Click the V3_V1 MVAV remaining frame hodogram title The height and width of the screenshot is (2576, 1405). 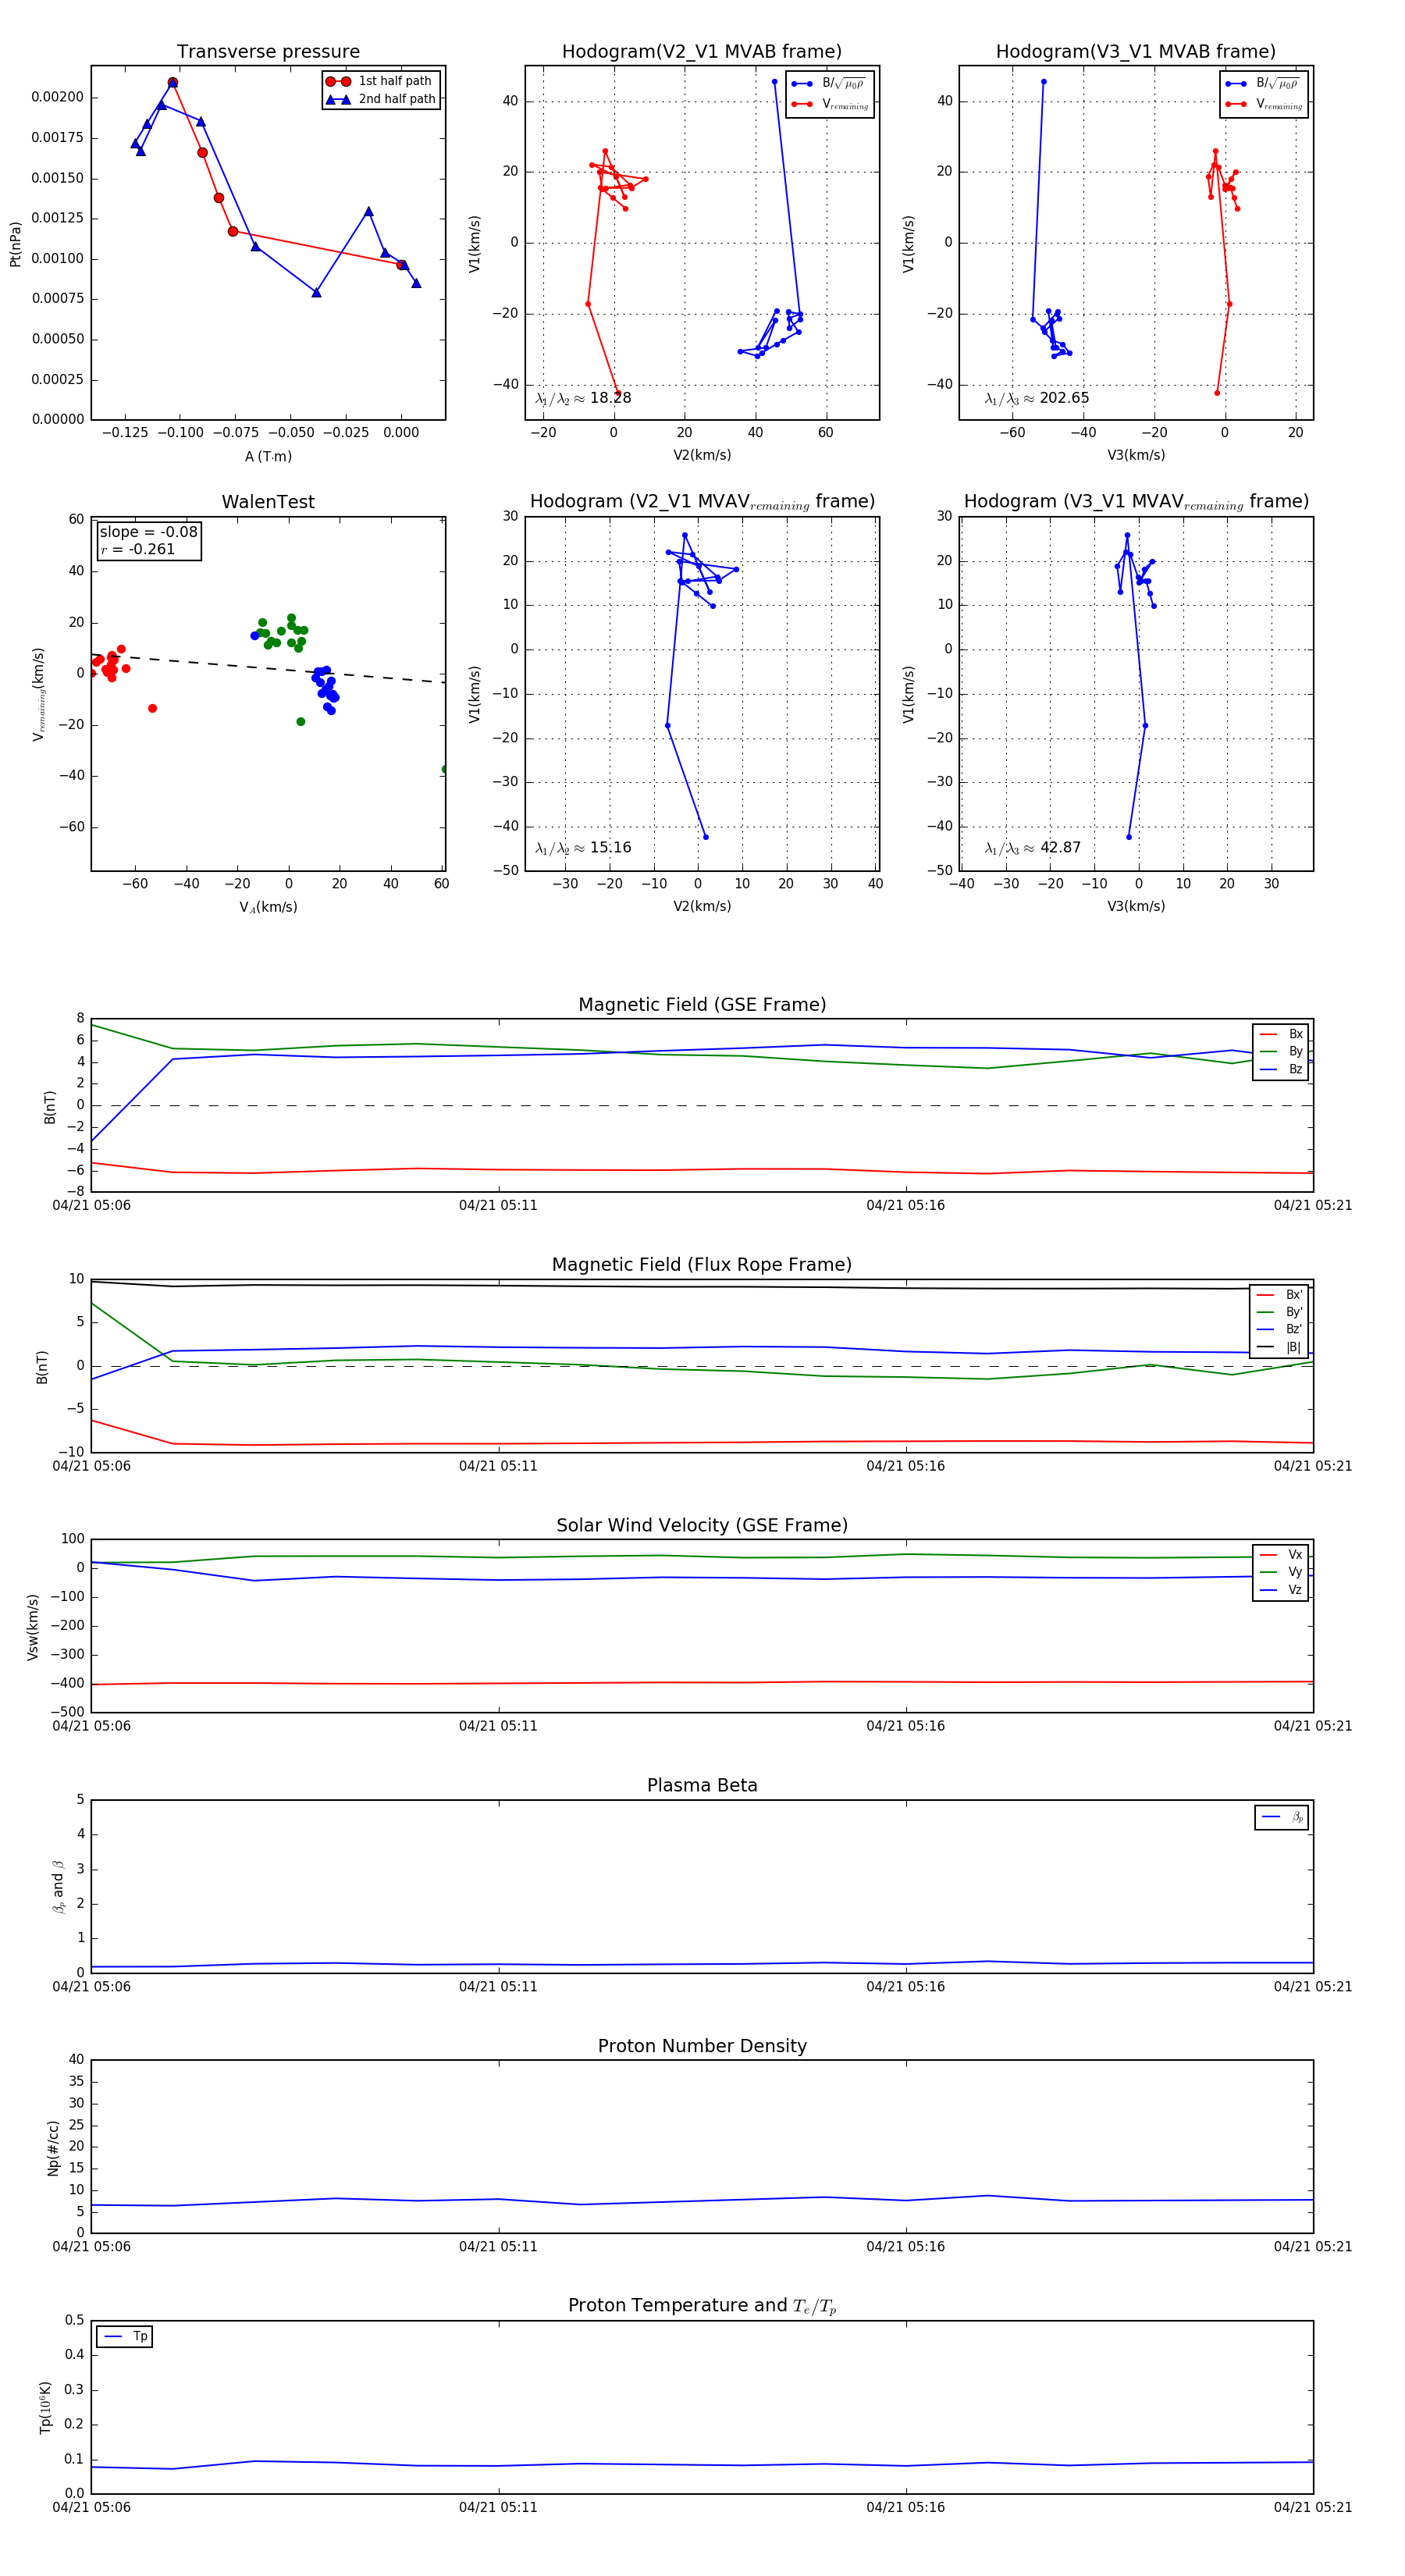[1136, 502]
